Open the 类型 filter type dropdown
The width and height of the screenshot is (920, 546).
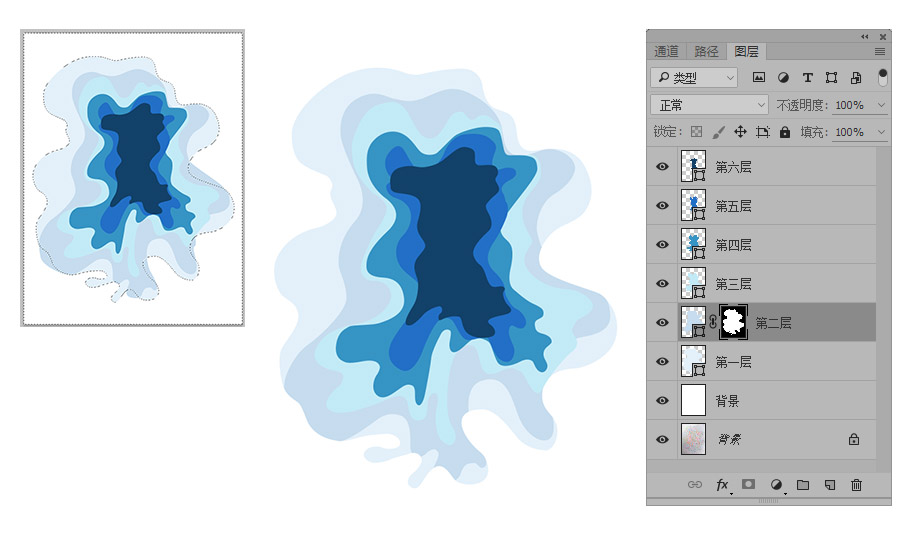point(694,77)
